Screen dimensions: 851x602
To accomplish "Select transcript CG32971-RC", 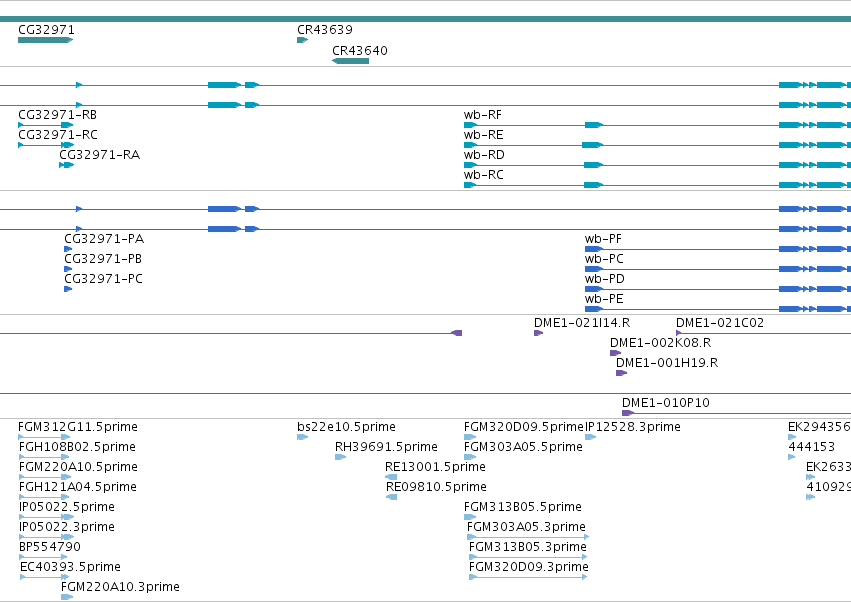I will pos(58,135).
